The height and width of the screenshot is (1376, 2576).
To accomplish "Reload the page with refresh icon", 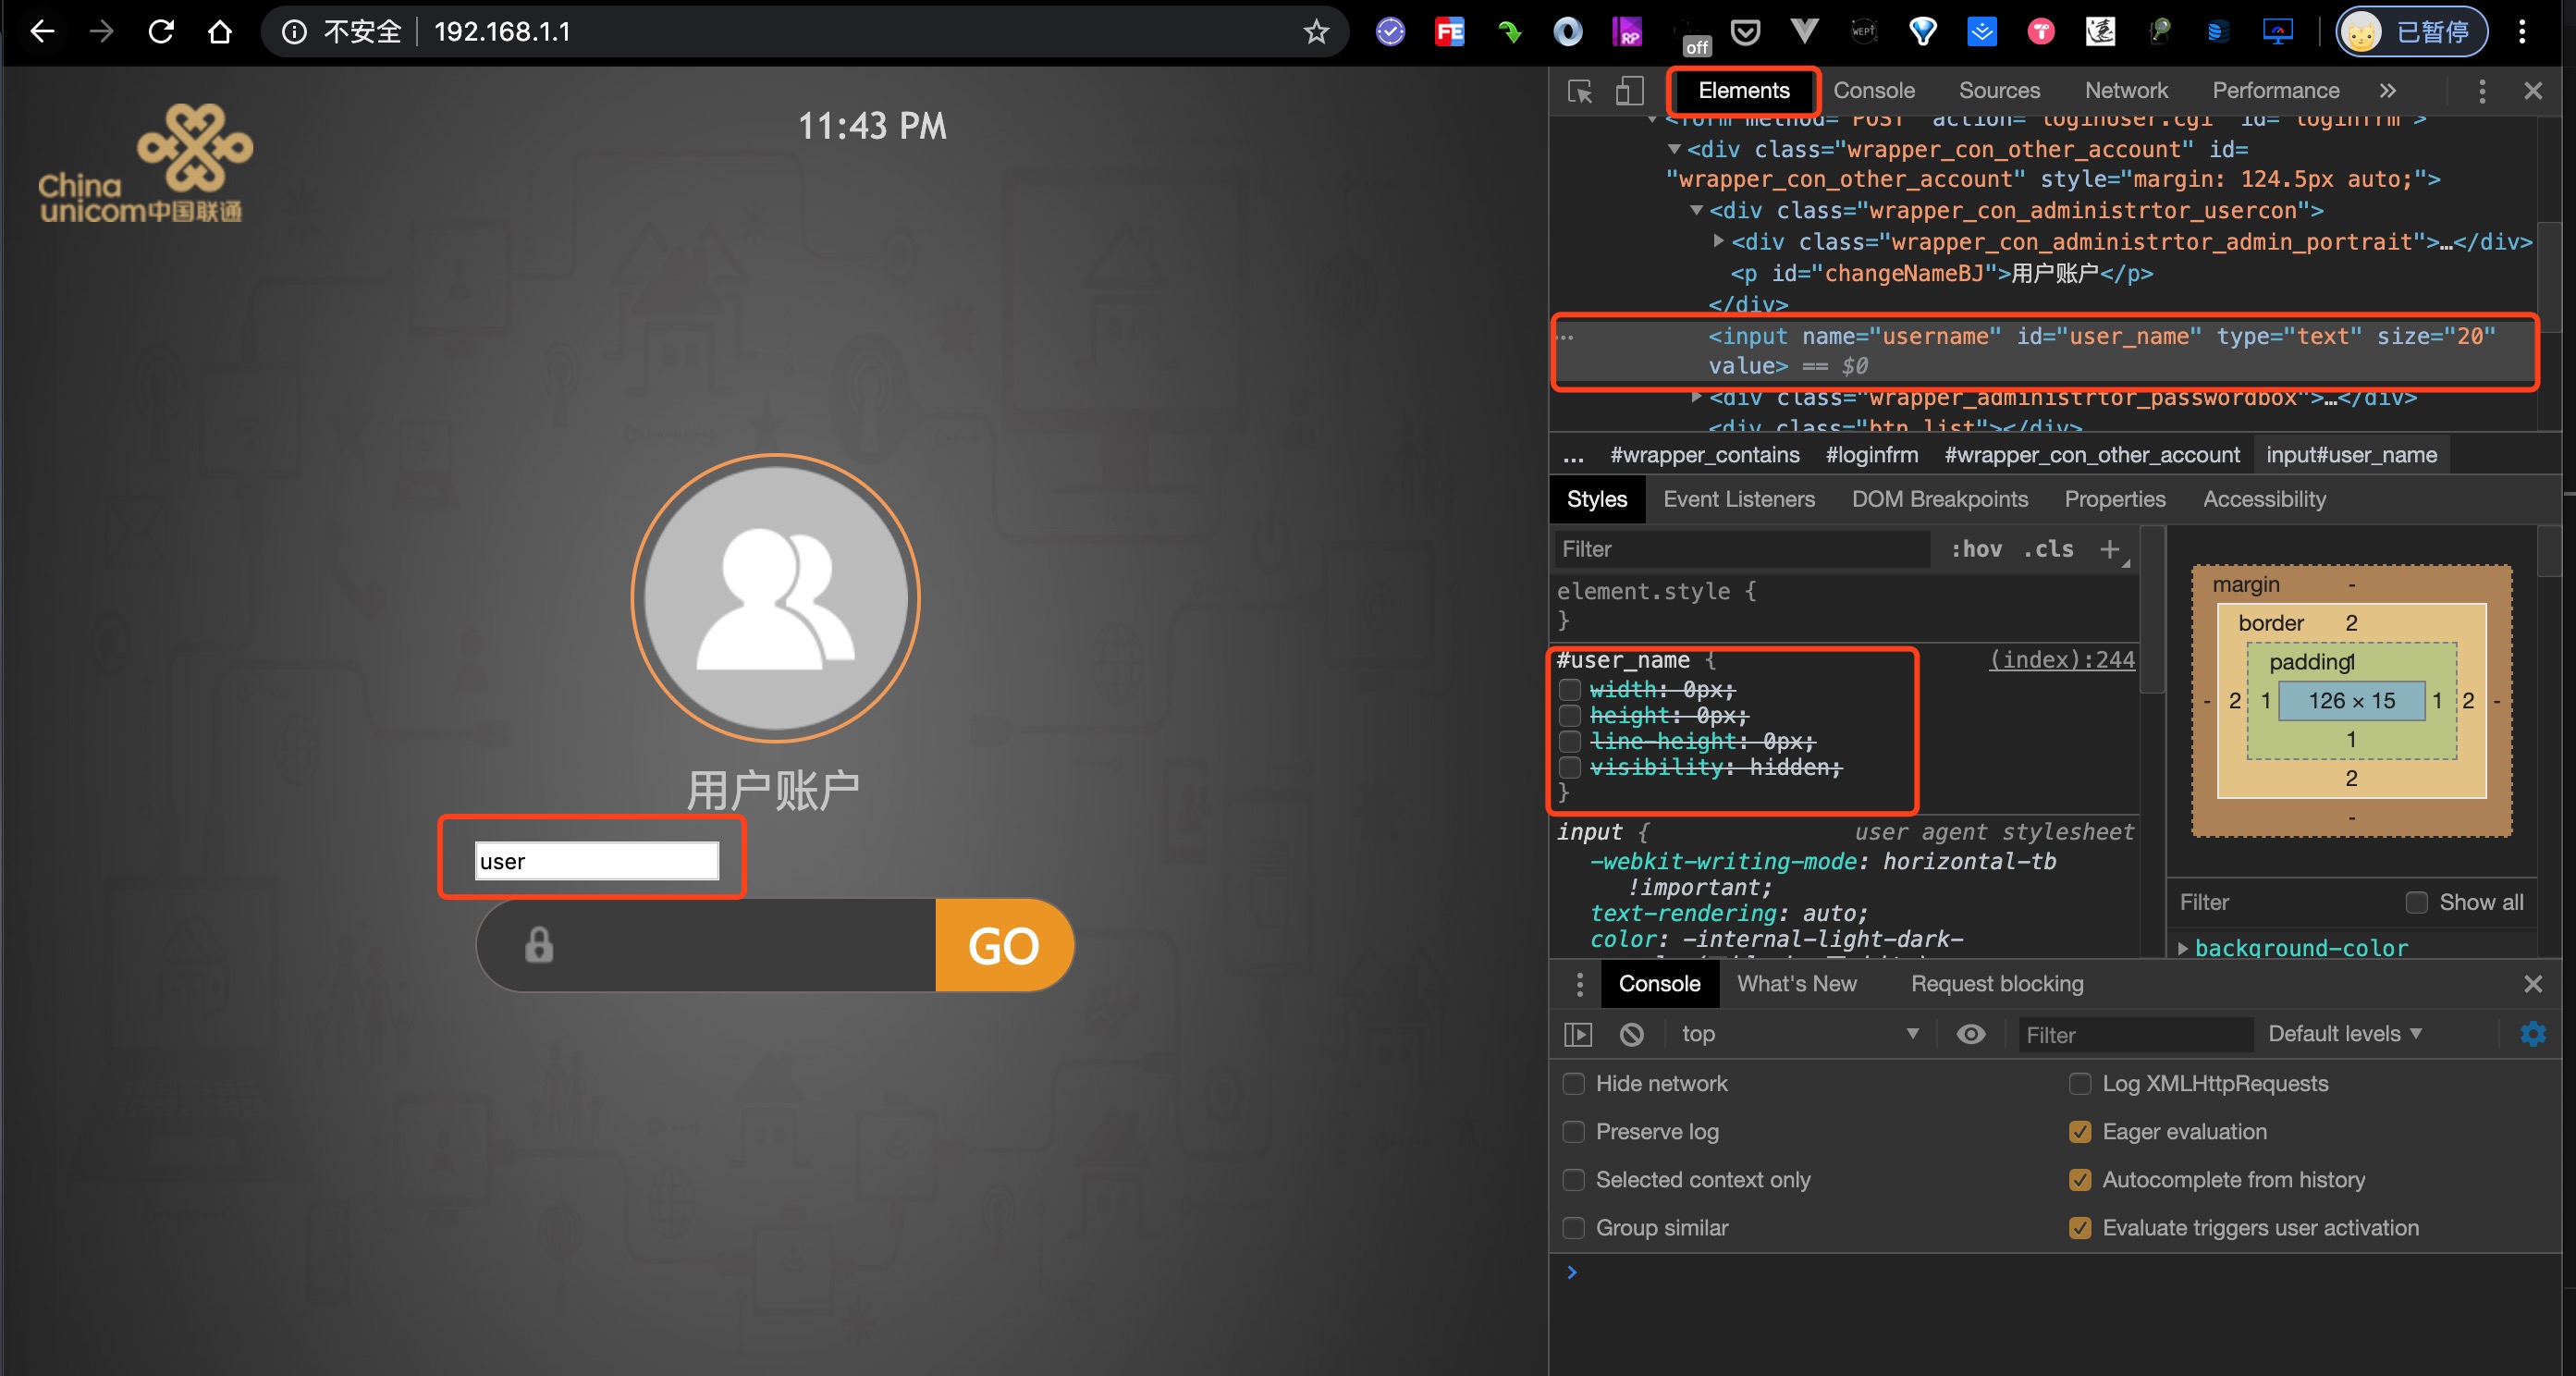I will [x=161, y=32].
